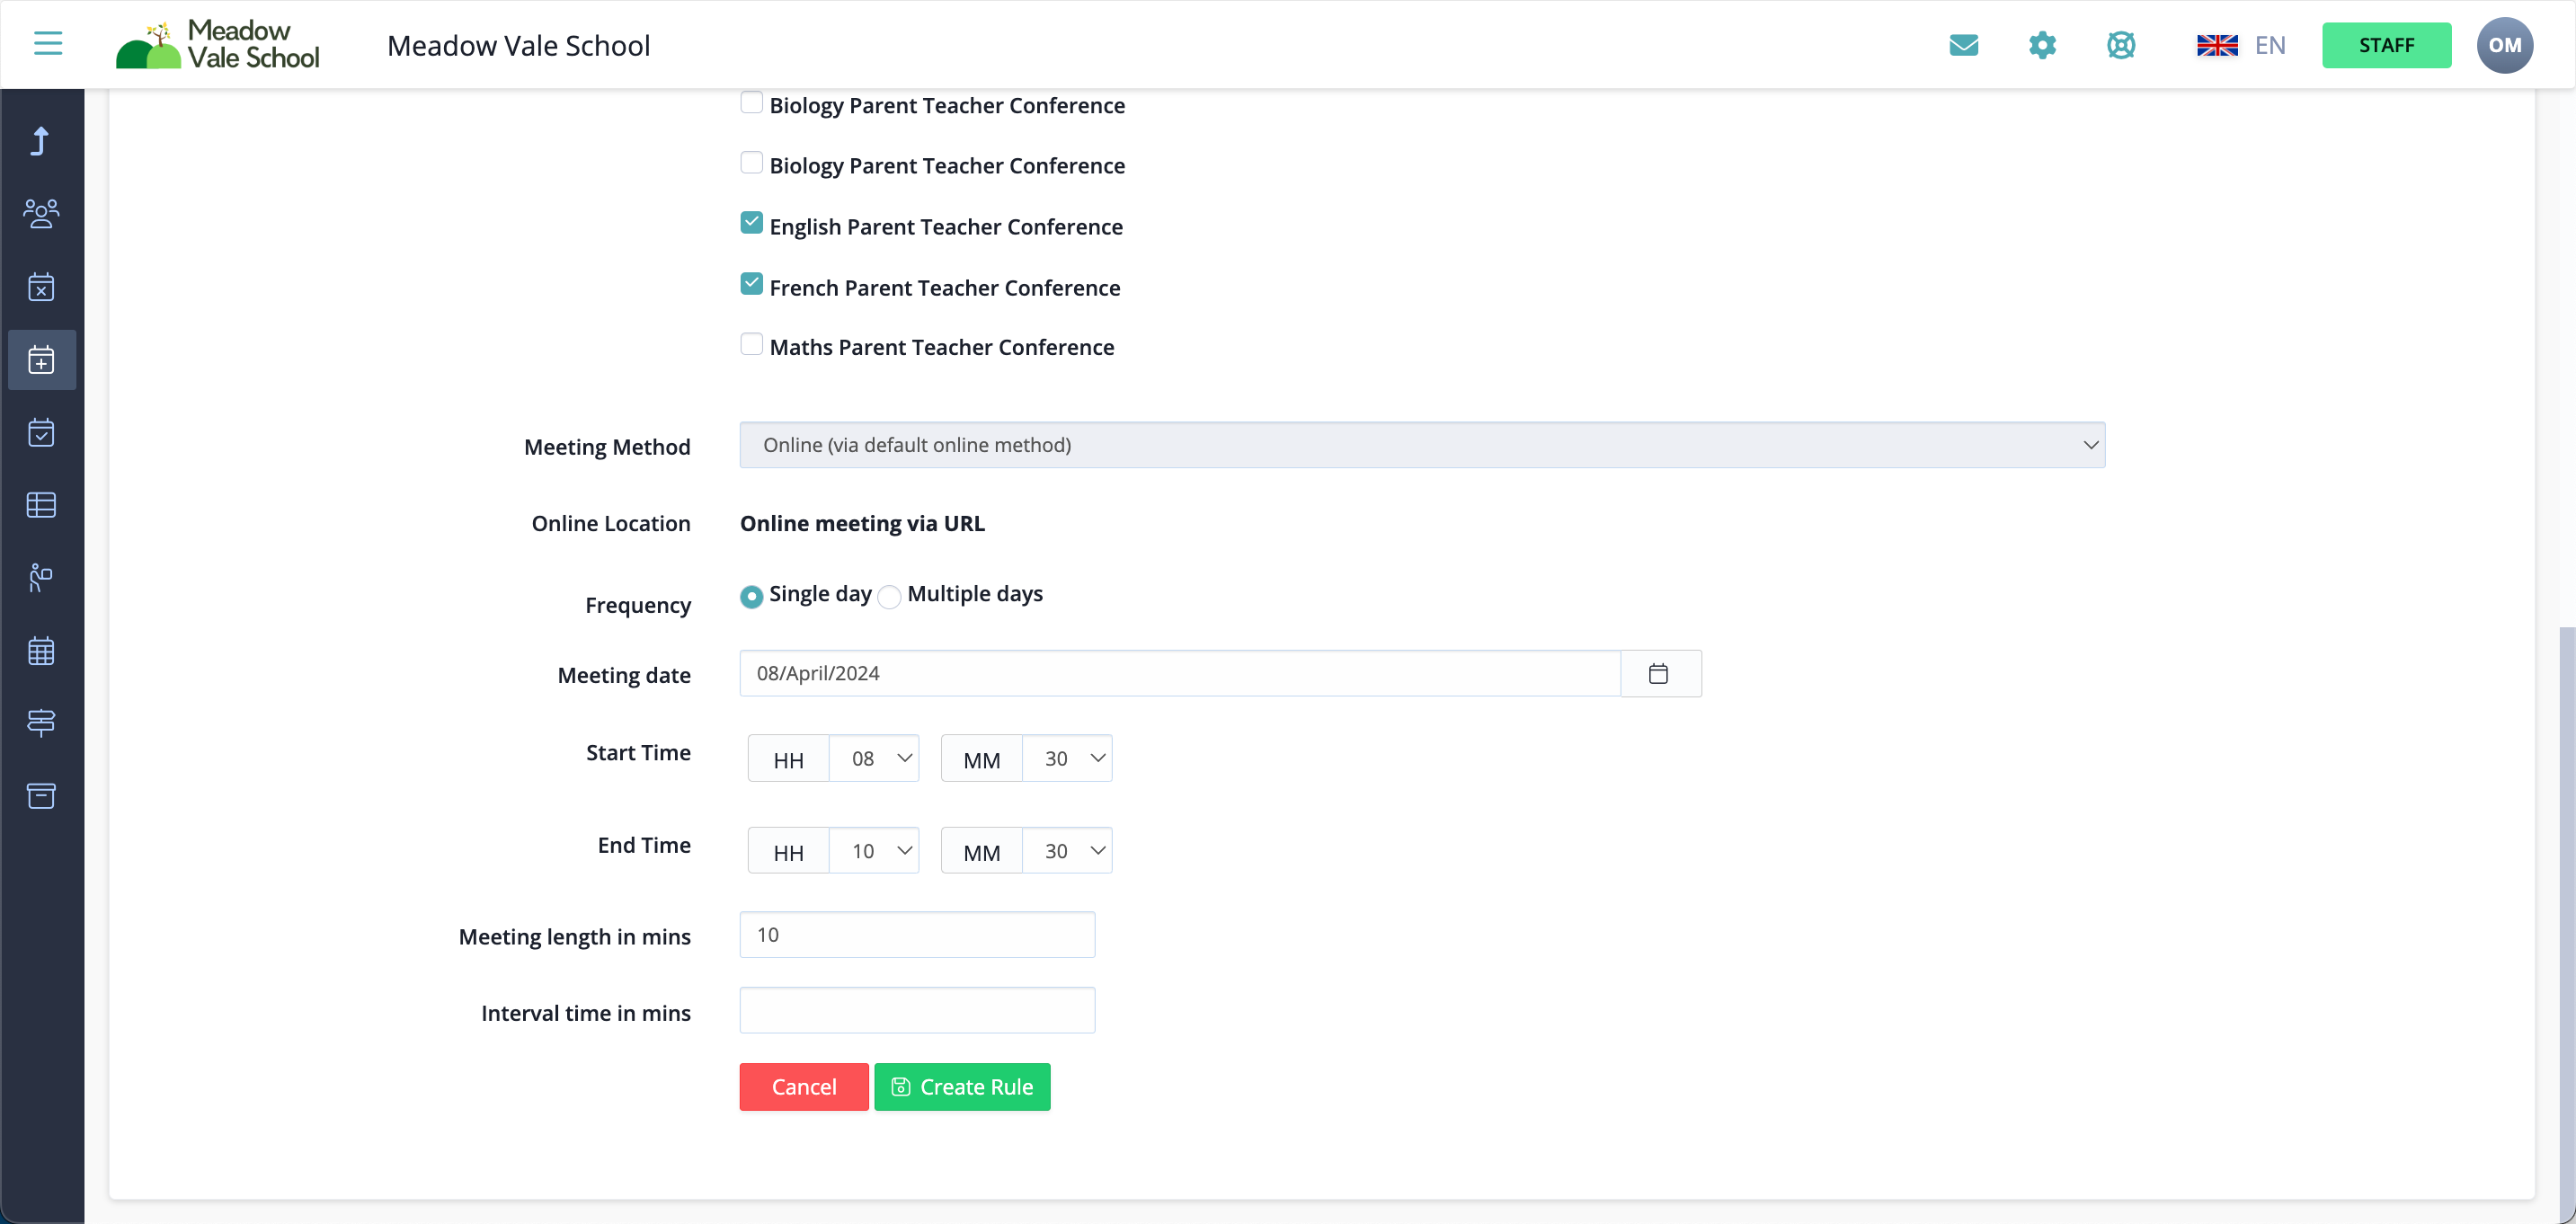Open the hamburger menu
The width and height of the screenshot is (2576, 1224).
(47, 44)
